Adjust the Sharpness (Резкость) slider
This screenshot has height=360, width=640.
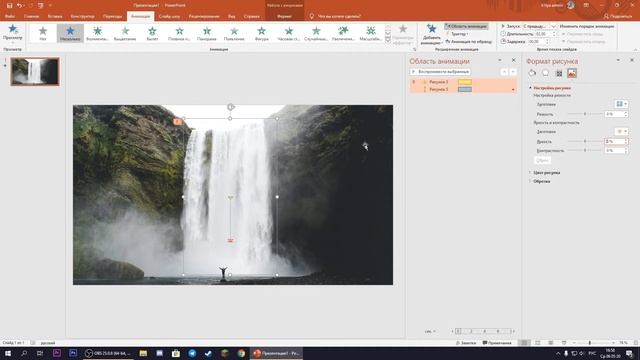tap(584, 114)
